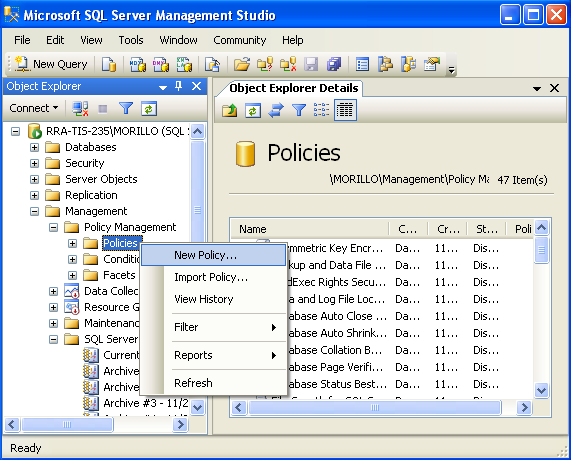Click Analysis Services XMLA Query icon
Viewport: 571px width, 460px height.
pos(184,64)
